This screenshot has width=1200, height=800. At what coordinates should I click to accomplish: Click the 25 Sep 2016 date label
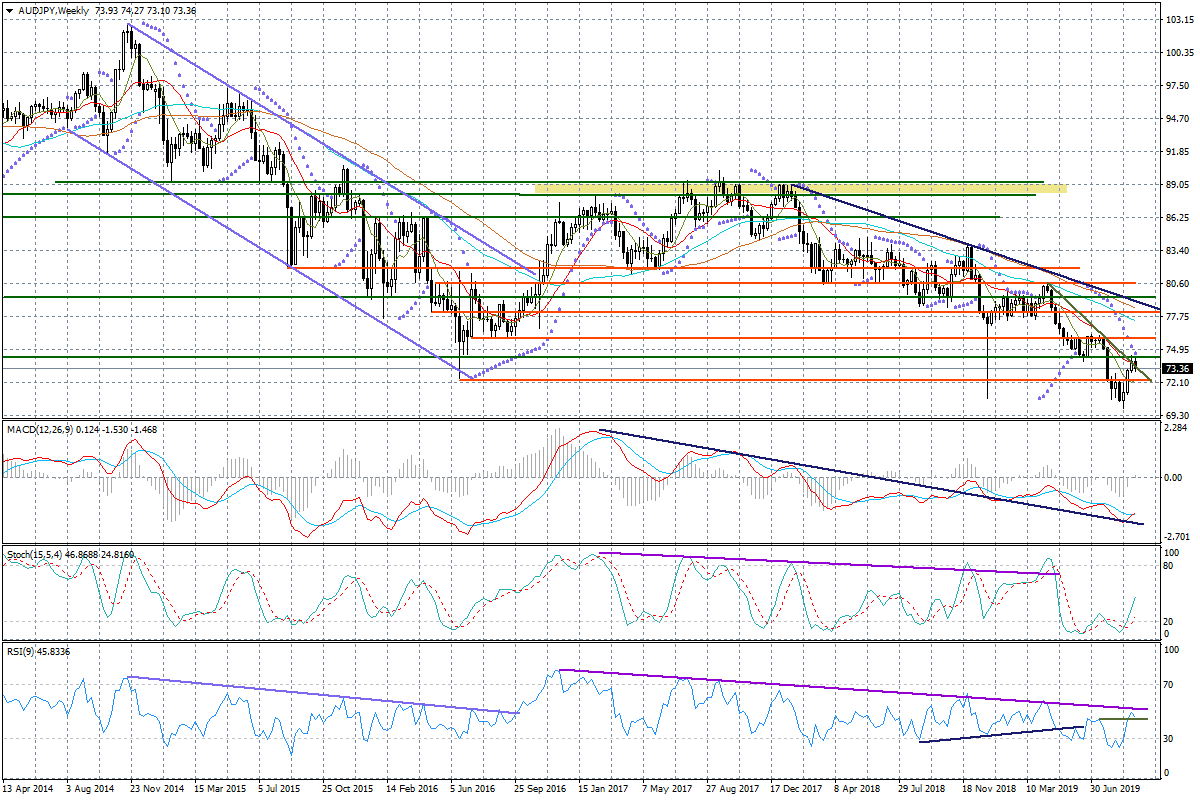(541, 788)
